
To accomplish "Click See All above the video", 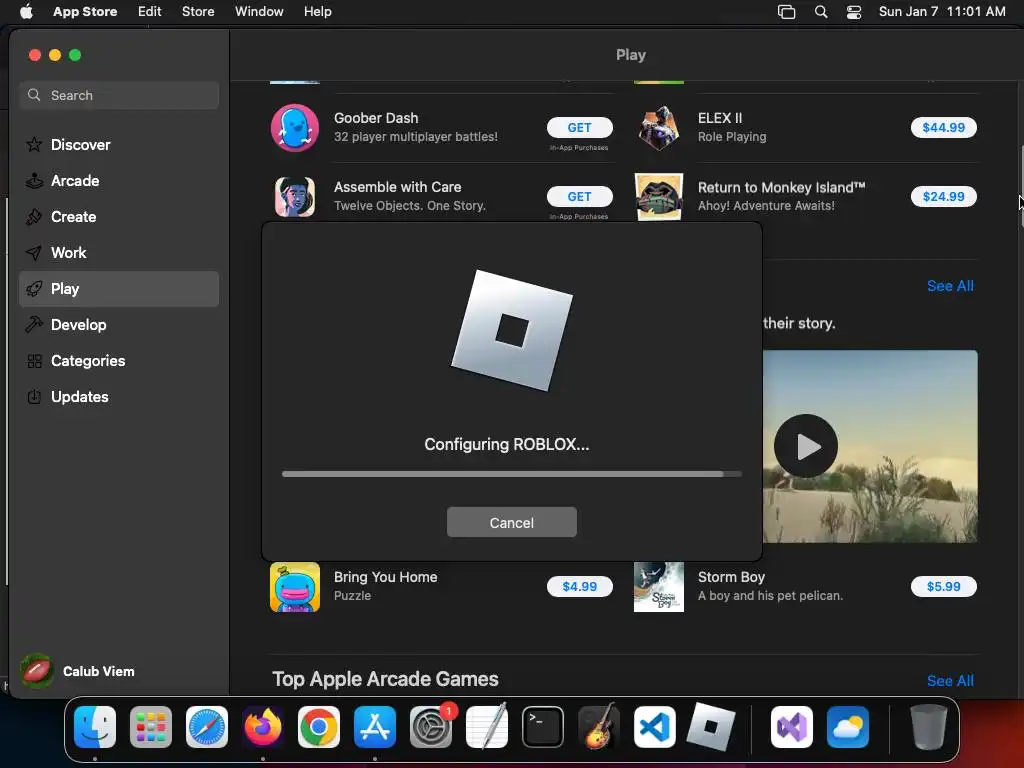I will coord(950,286).
